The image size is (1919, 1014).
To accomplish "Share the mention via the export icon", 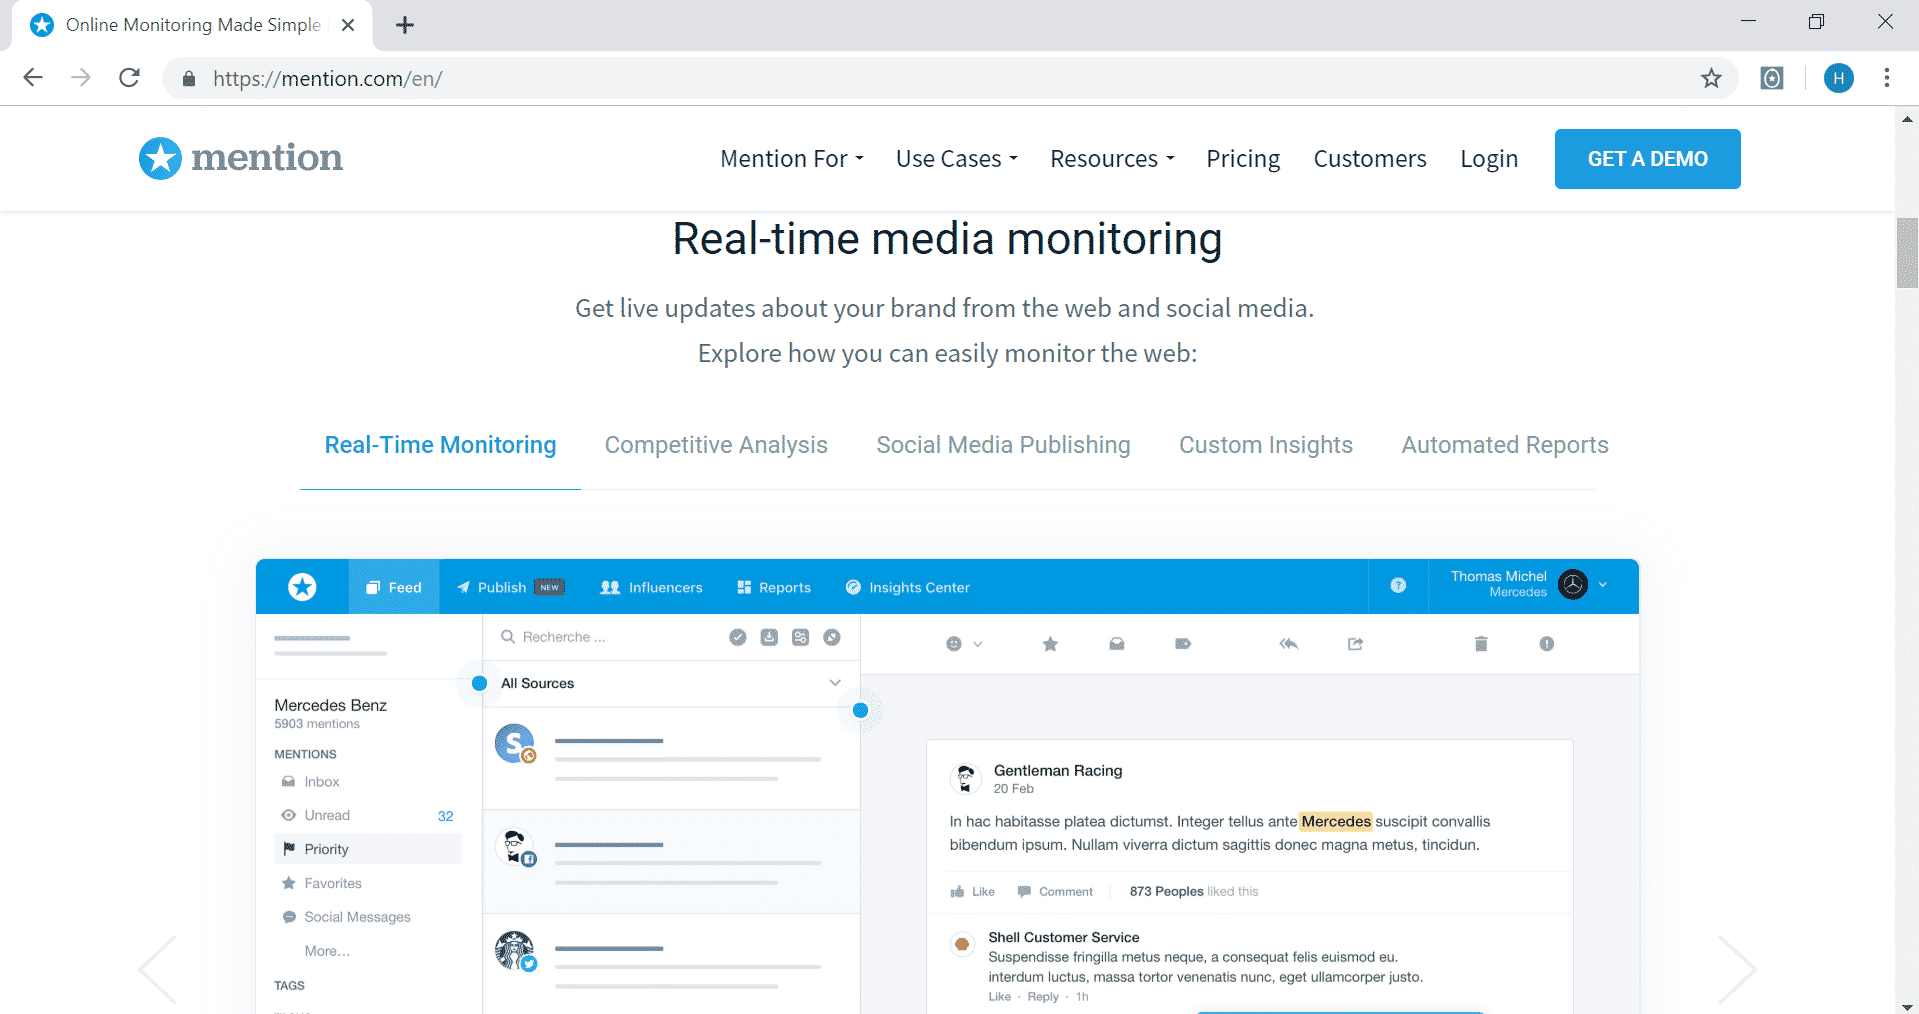I will click(1355, 644).
